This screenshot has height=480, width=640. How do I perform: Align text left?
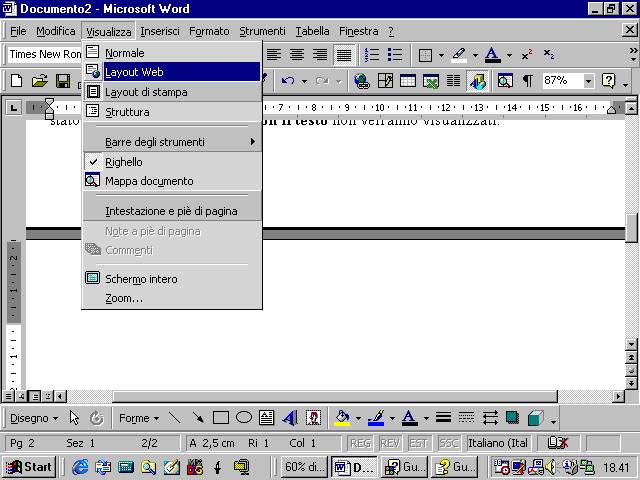click(274, 55)
